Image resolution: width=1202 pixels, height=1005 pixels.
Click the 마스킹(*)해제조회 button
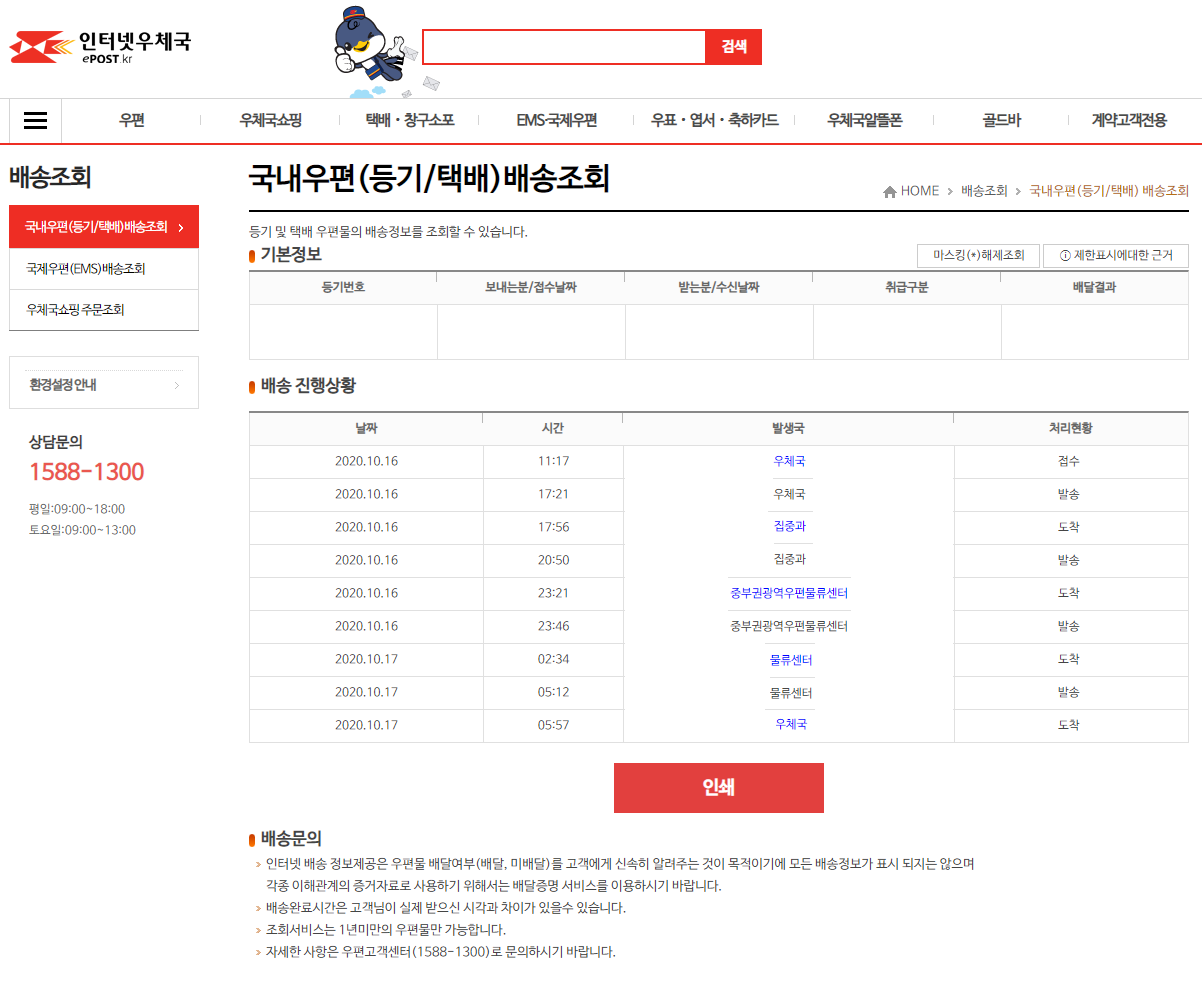click(x=978, y=256)
